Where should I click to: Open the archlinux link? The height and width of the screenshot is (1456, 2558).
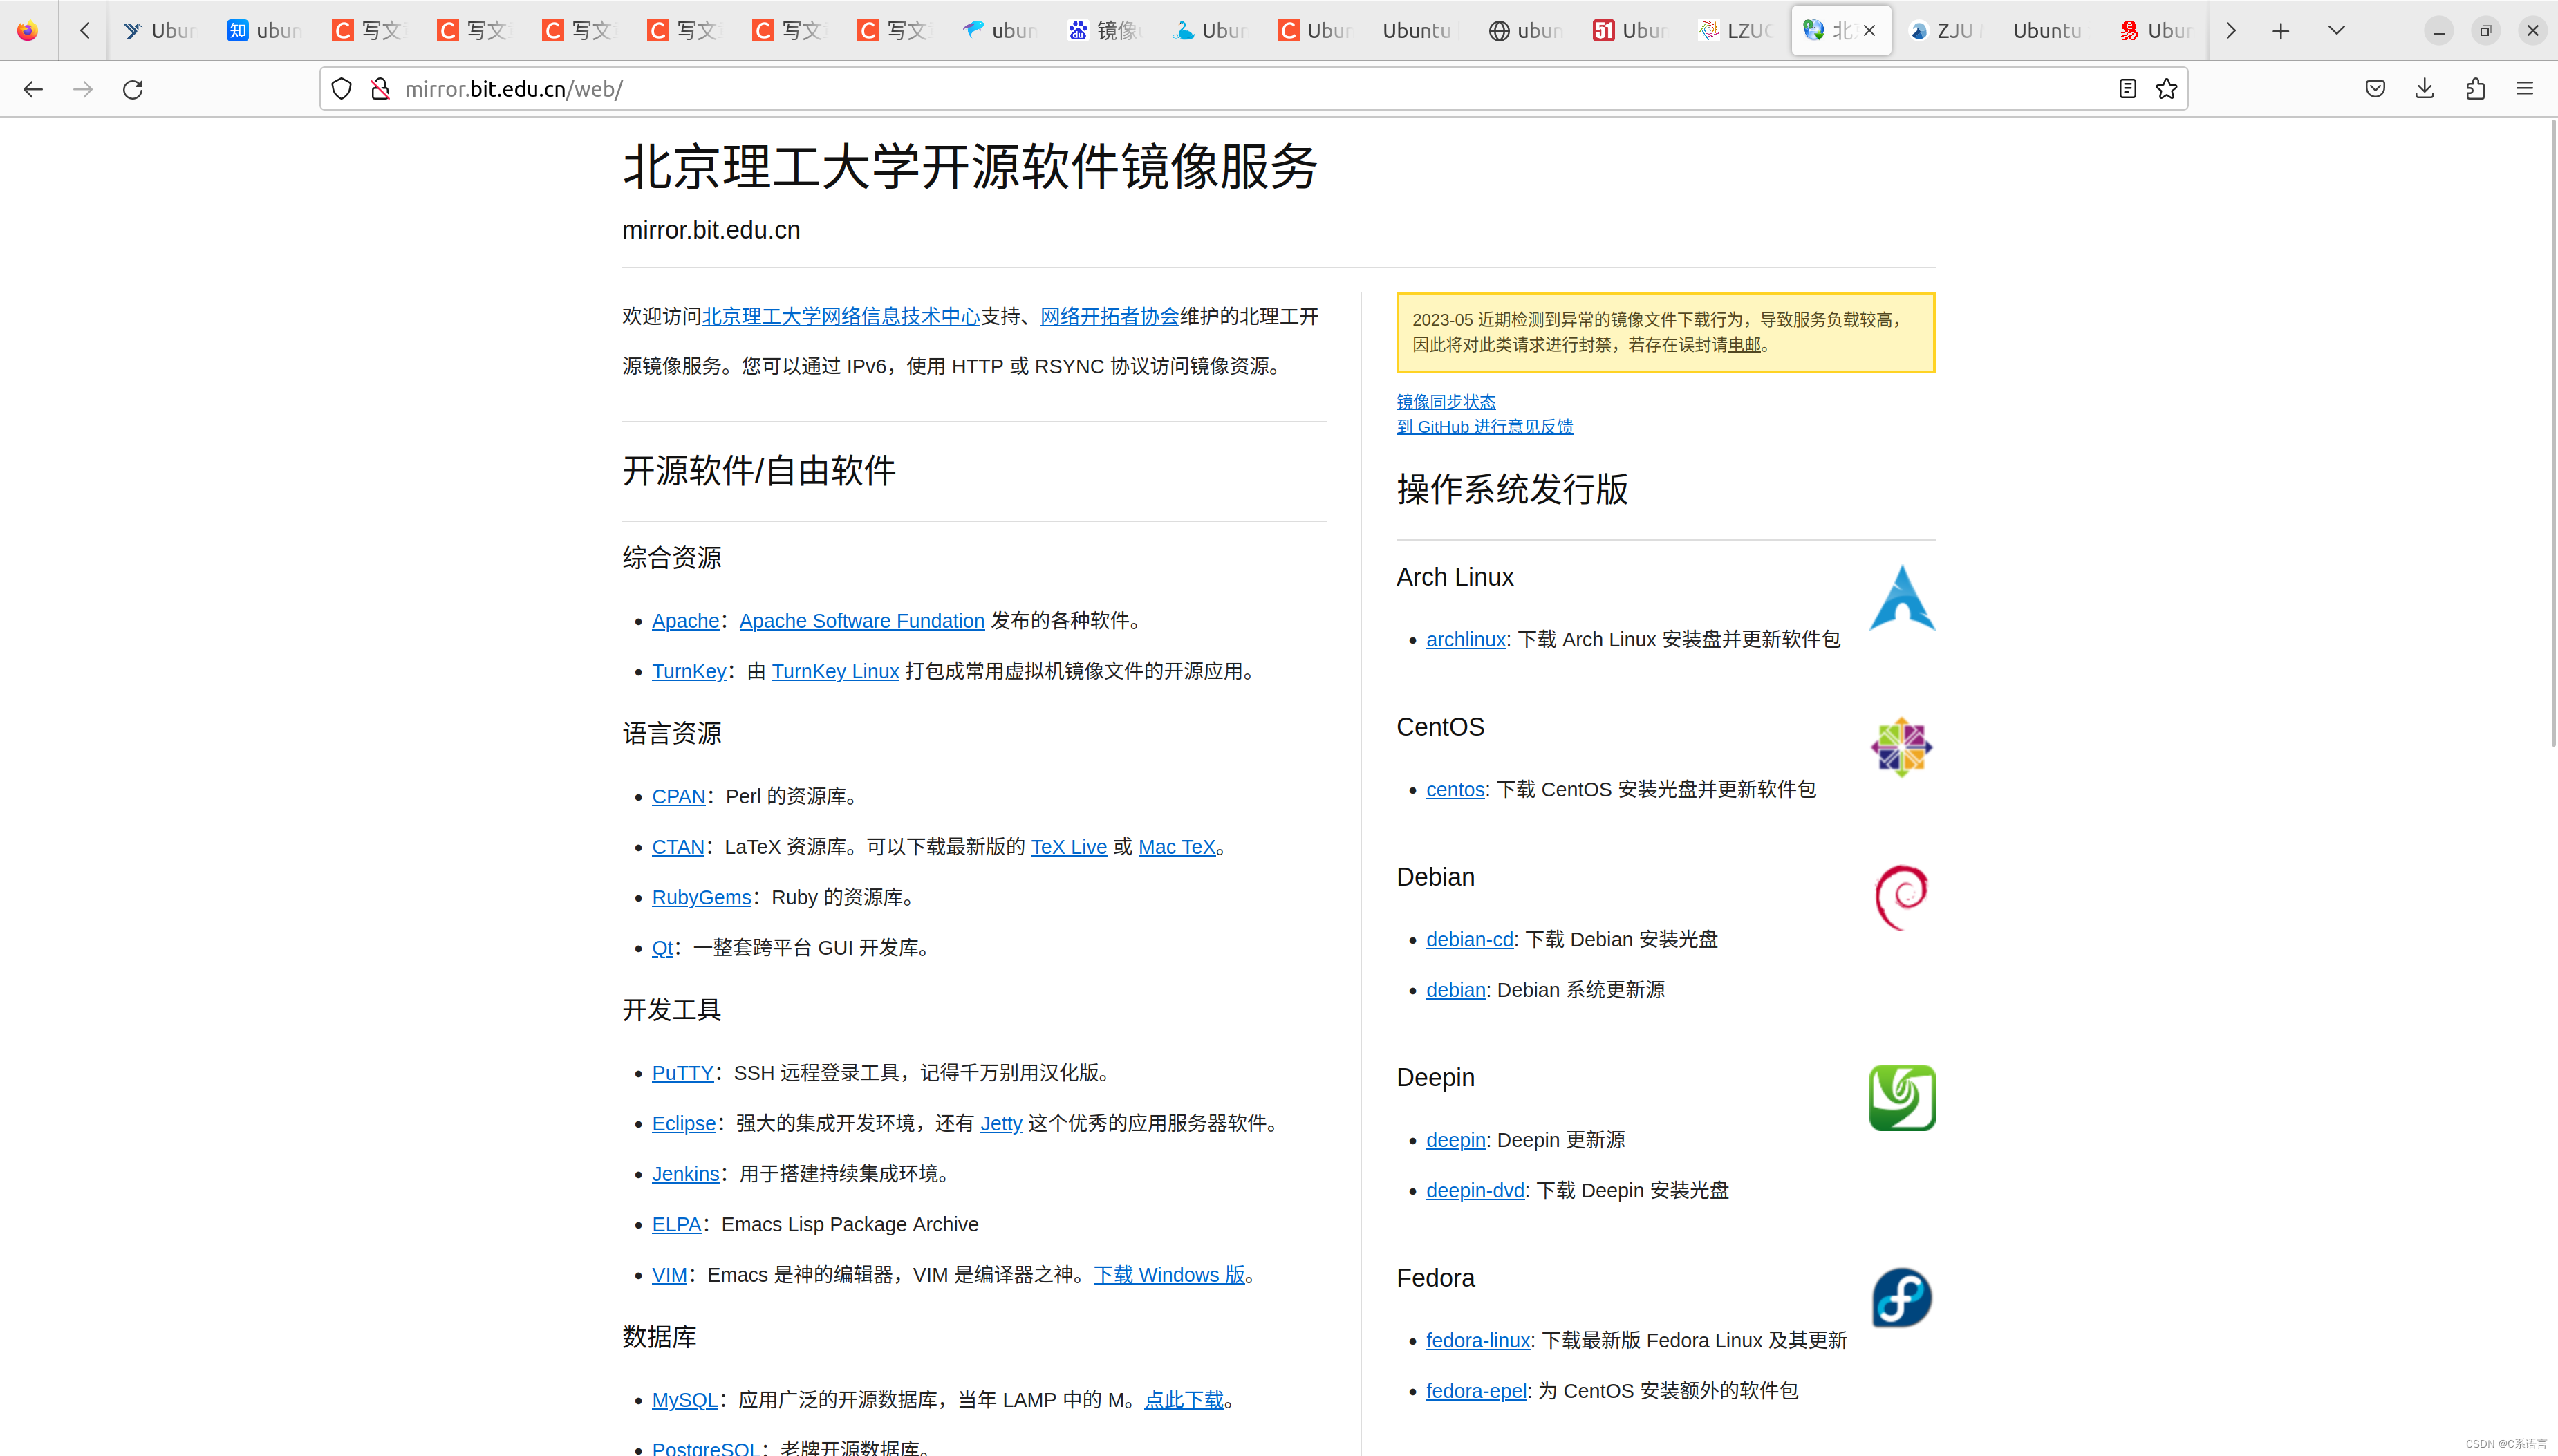point(1466,640)
